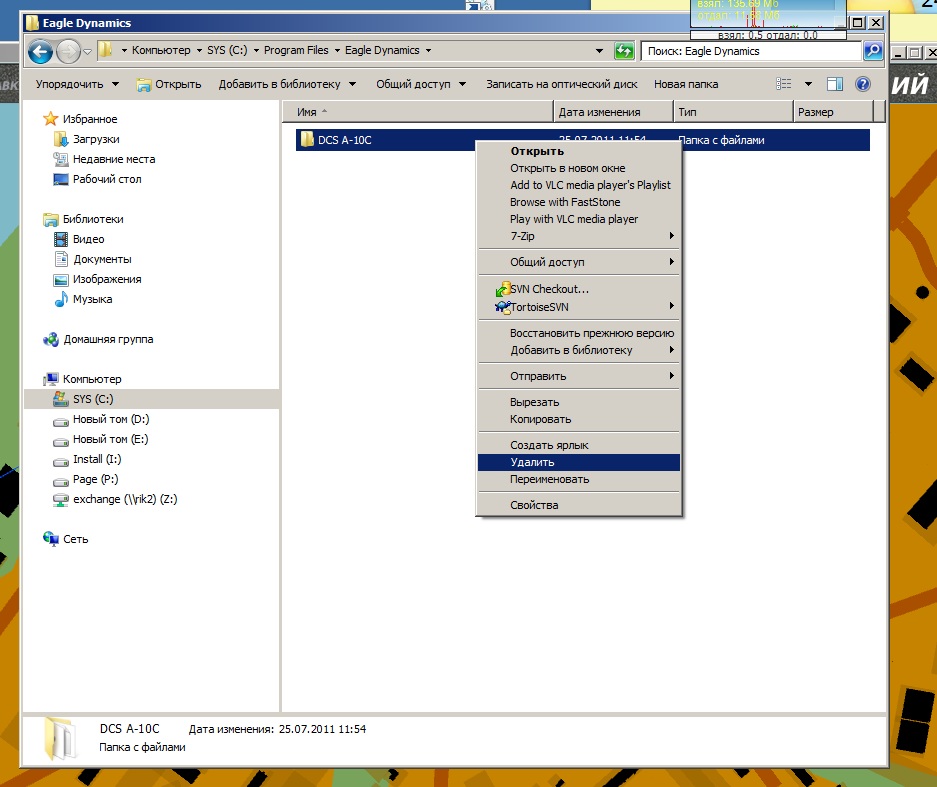
Task: Open Недавние места in navigation pane
Action: tap(105, 159)
